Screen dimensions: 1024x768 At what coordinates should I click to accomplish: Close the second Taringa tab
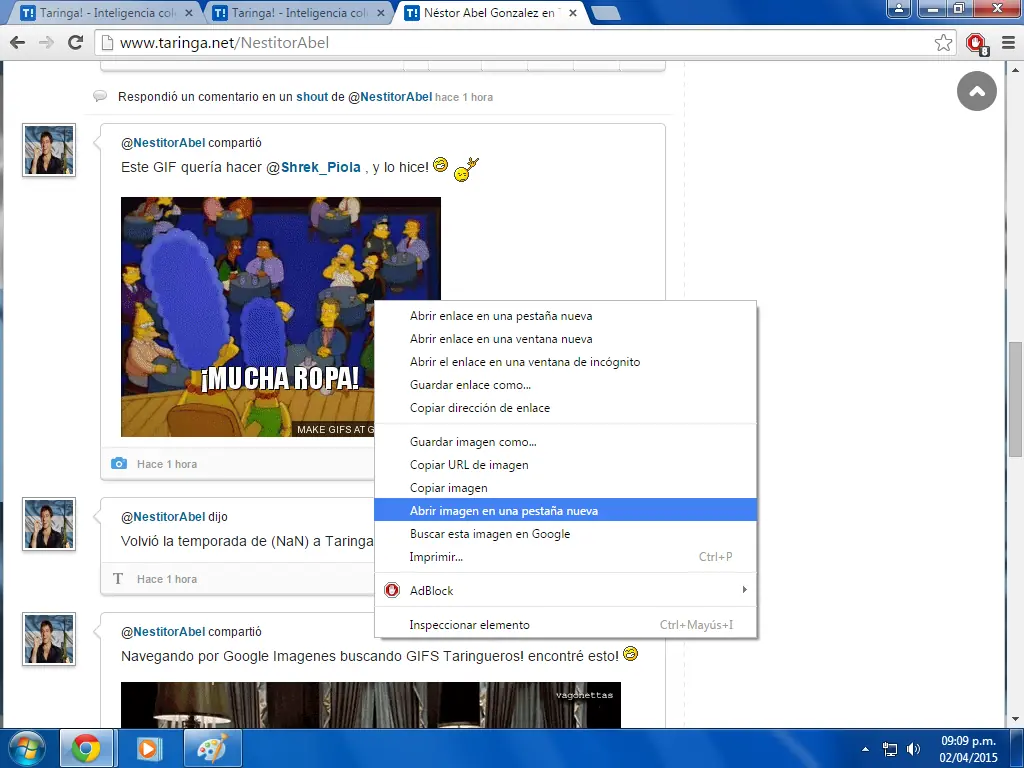[381, 12]
